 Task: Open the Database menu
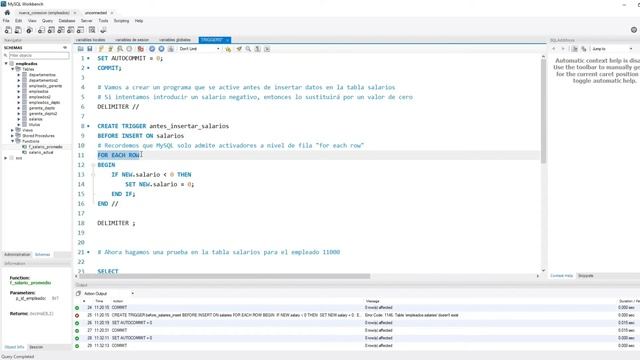67,21
